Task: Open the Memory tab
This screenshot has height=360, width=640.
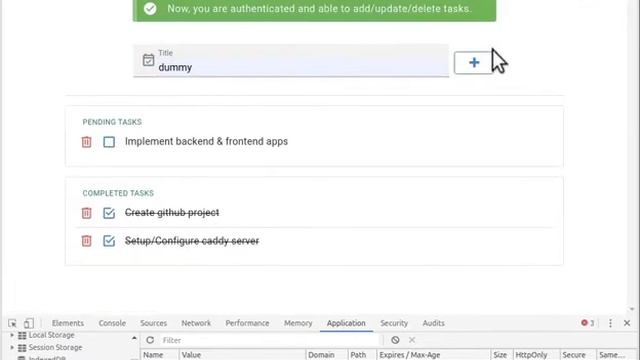Action: (x=298, y=323)
